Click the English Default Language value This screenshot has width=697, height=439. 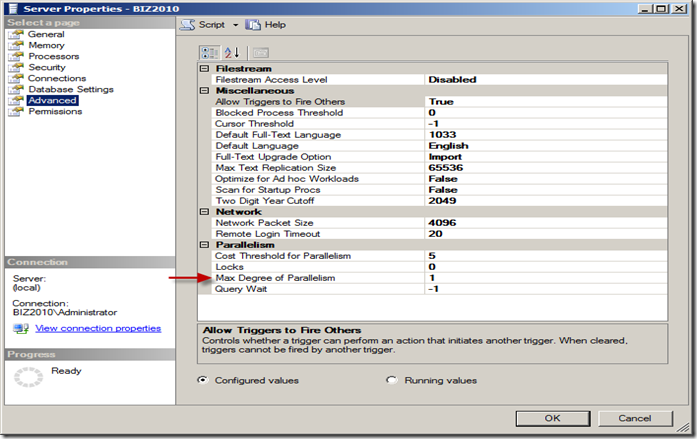pos(546,146)
